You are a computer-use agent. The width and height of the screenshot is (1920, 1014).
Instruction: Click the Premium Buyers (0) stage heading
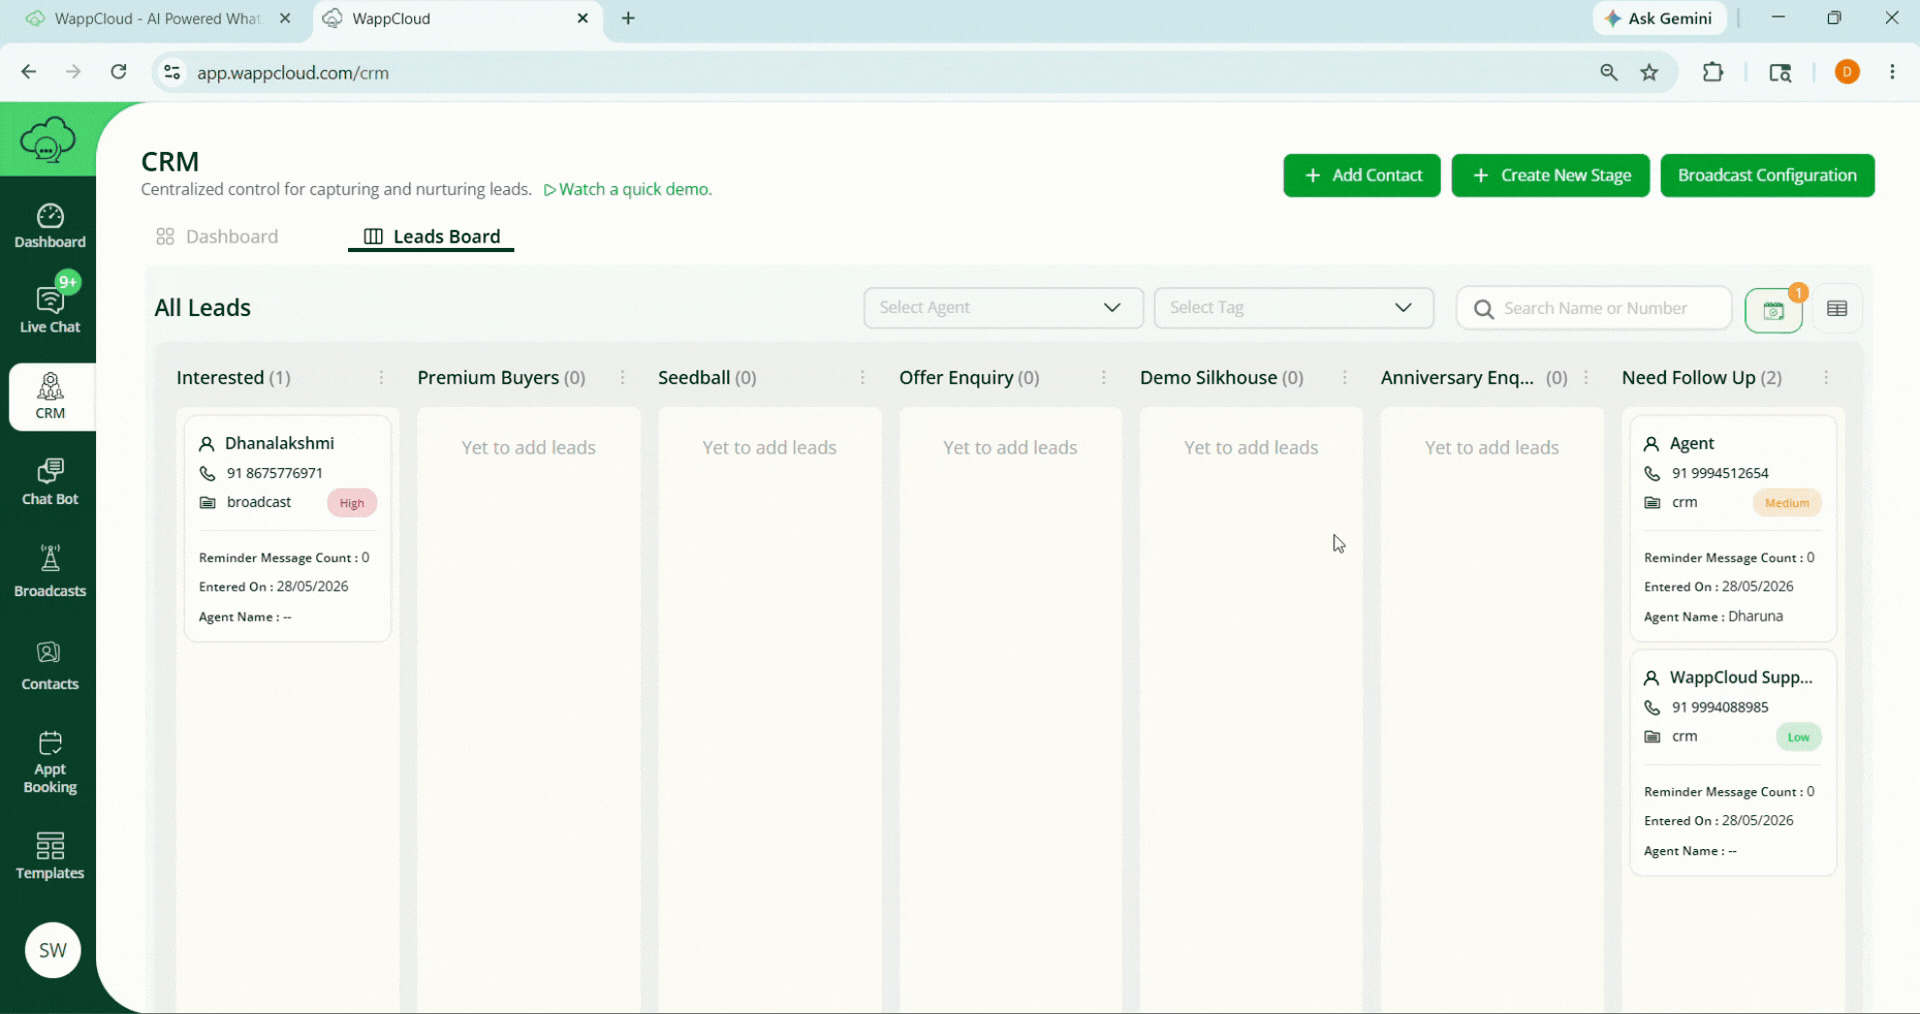[x=501, y=378]
